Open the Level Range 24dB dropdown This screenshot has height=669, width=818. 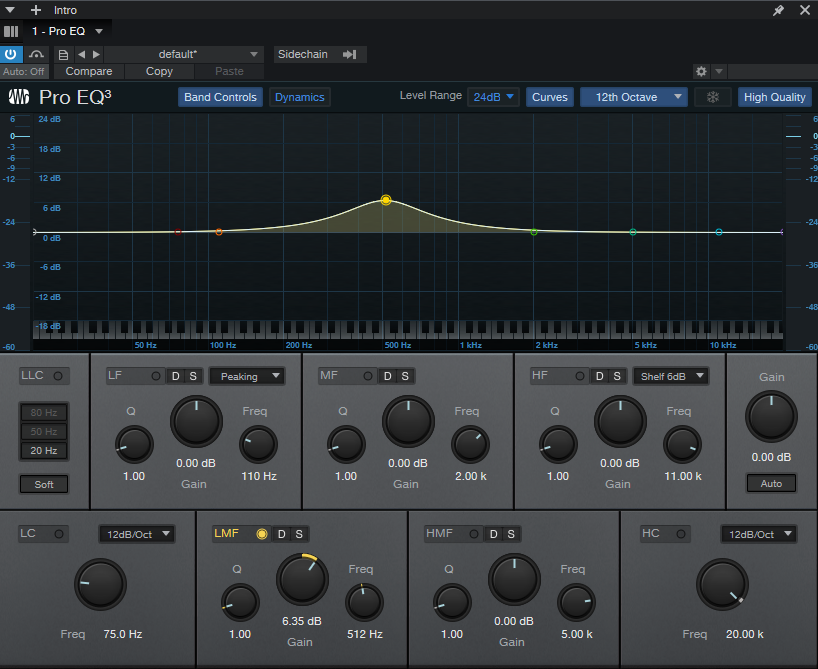tap(494, 97)
